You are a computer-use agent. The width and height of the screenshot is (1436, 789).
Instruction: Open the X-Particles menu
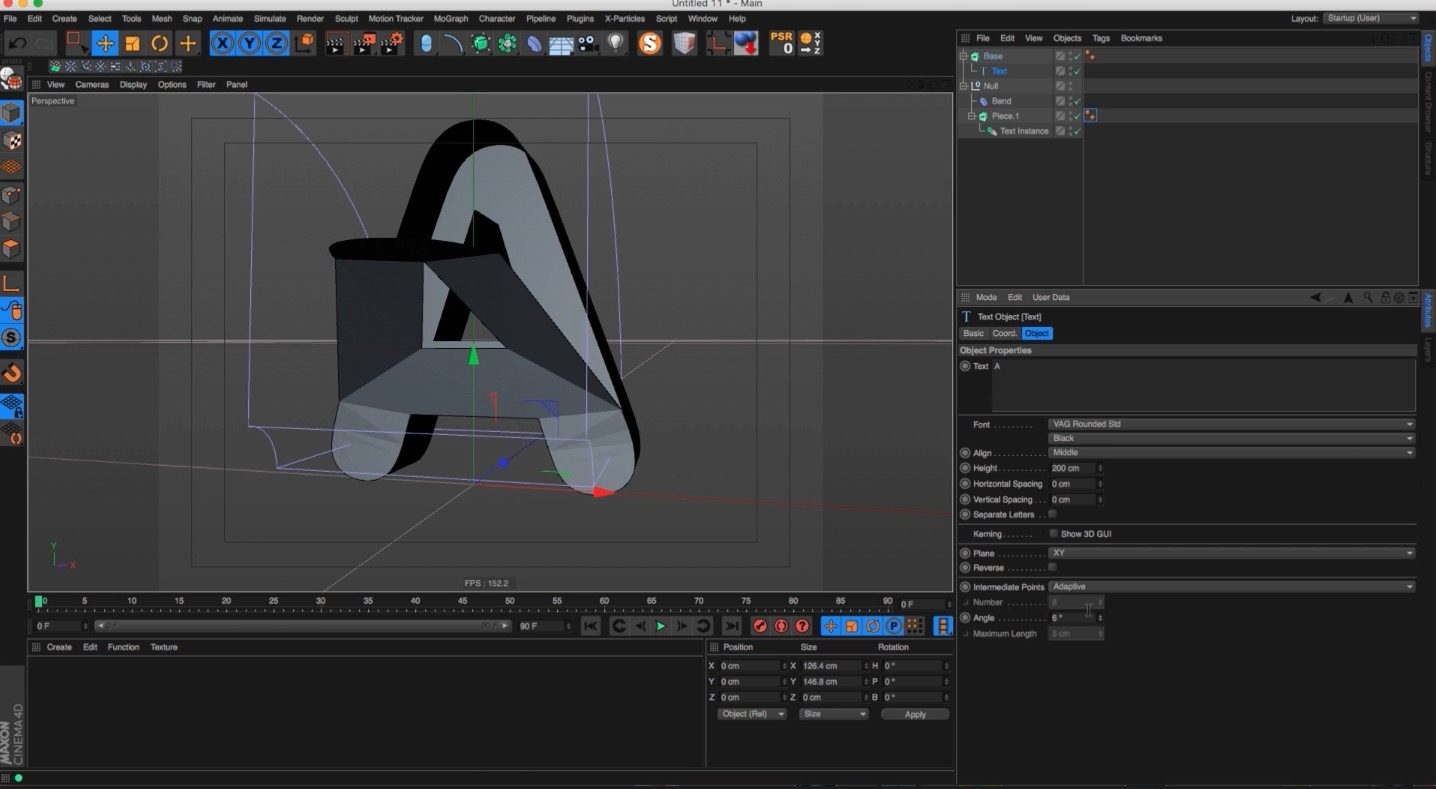pos(625,18)
